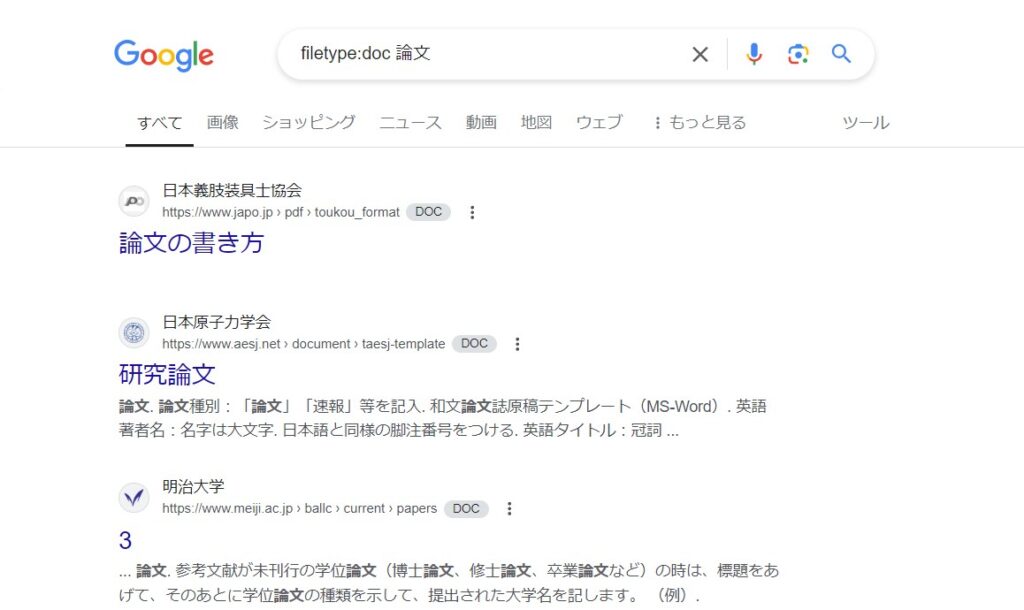Click the 日本義肢装具士協会 site favicon
The height and width of the screenshot is (610, 1024).
pos(134,201)
